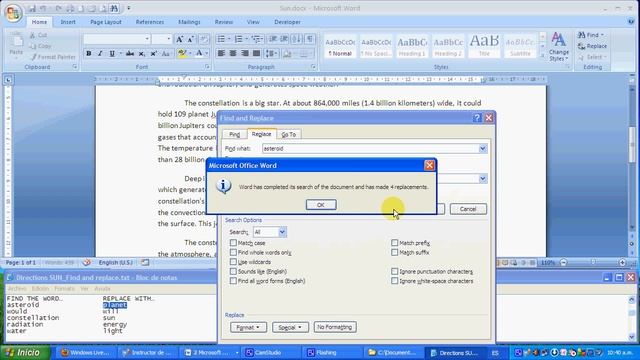Apply subscript formatting
The image size is (640, 360).
pos(141,53)
